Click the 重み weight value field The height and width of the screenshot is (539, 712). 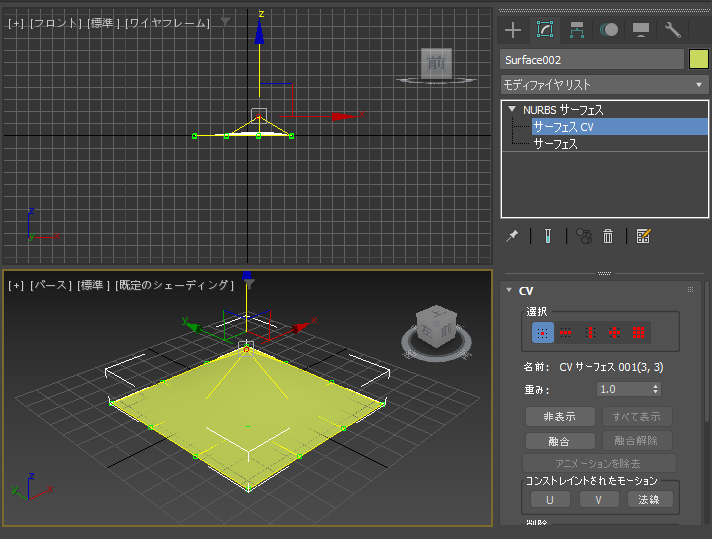(623, 389)
